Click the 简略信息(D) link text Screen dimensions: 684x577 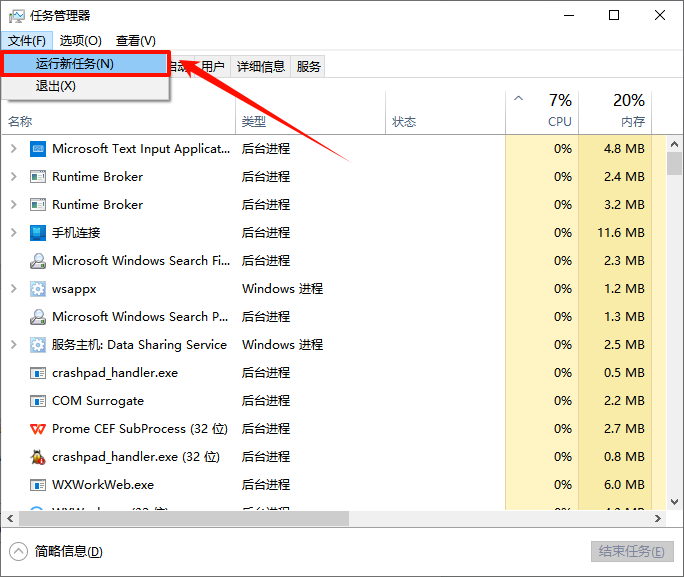[68, 552]
